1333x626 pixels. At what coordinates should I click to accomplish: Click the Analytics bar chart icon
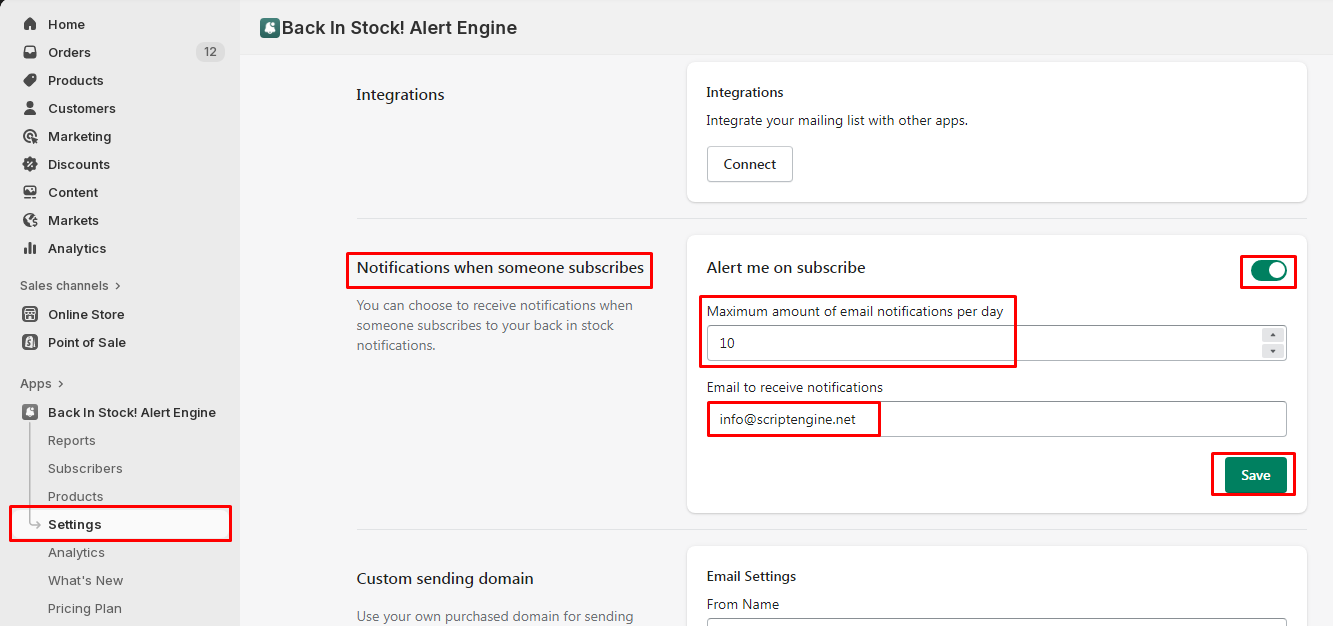coord(30,248)
